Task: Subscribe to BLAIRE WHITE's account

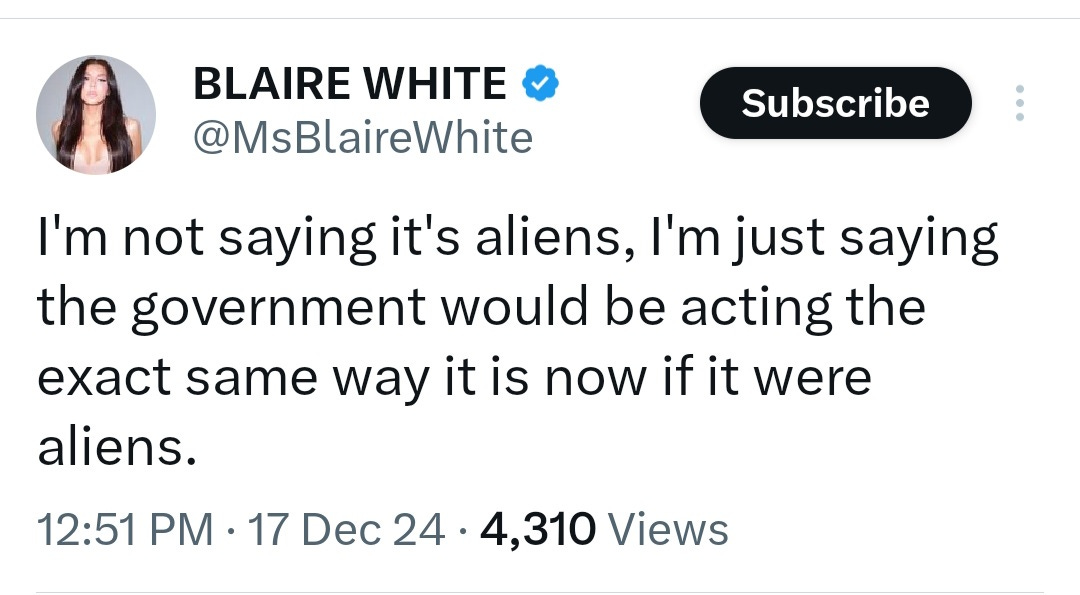Action: pos(835,103)
